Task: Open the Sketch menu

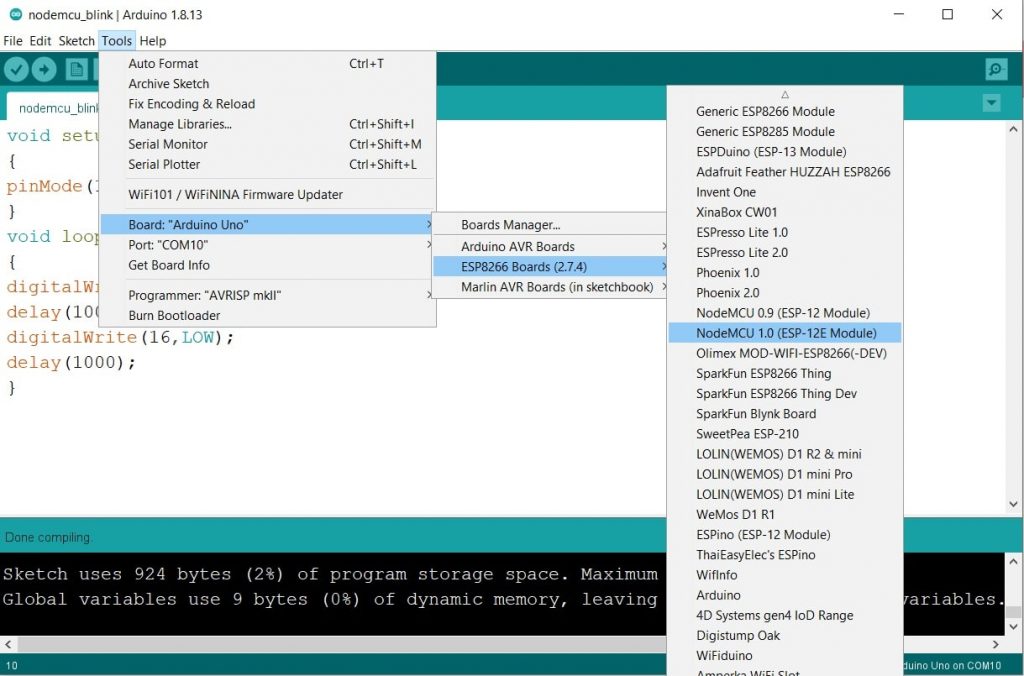Action: click(x=76, y=40)
